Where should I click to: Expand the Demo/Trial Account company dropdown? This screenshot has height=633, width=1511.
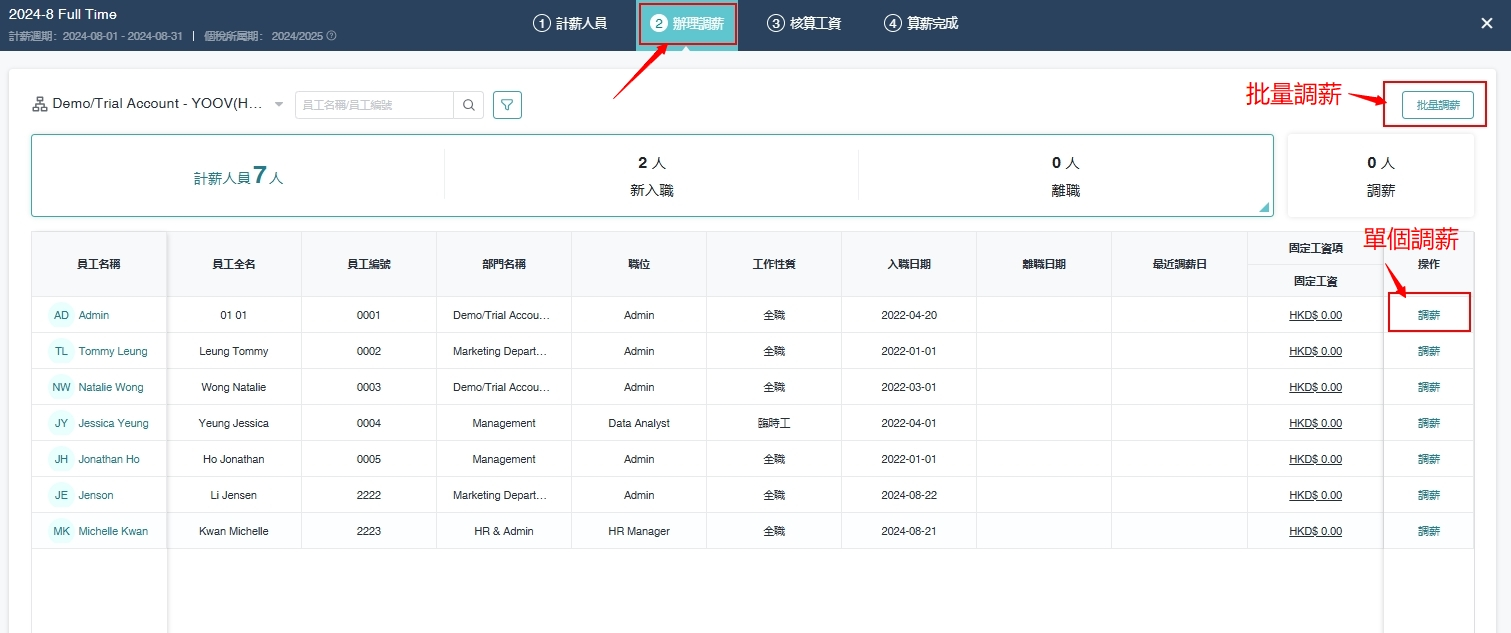tap(279, 105)
